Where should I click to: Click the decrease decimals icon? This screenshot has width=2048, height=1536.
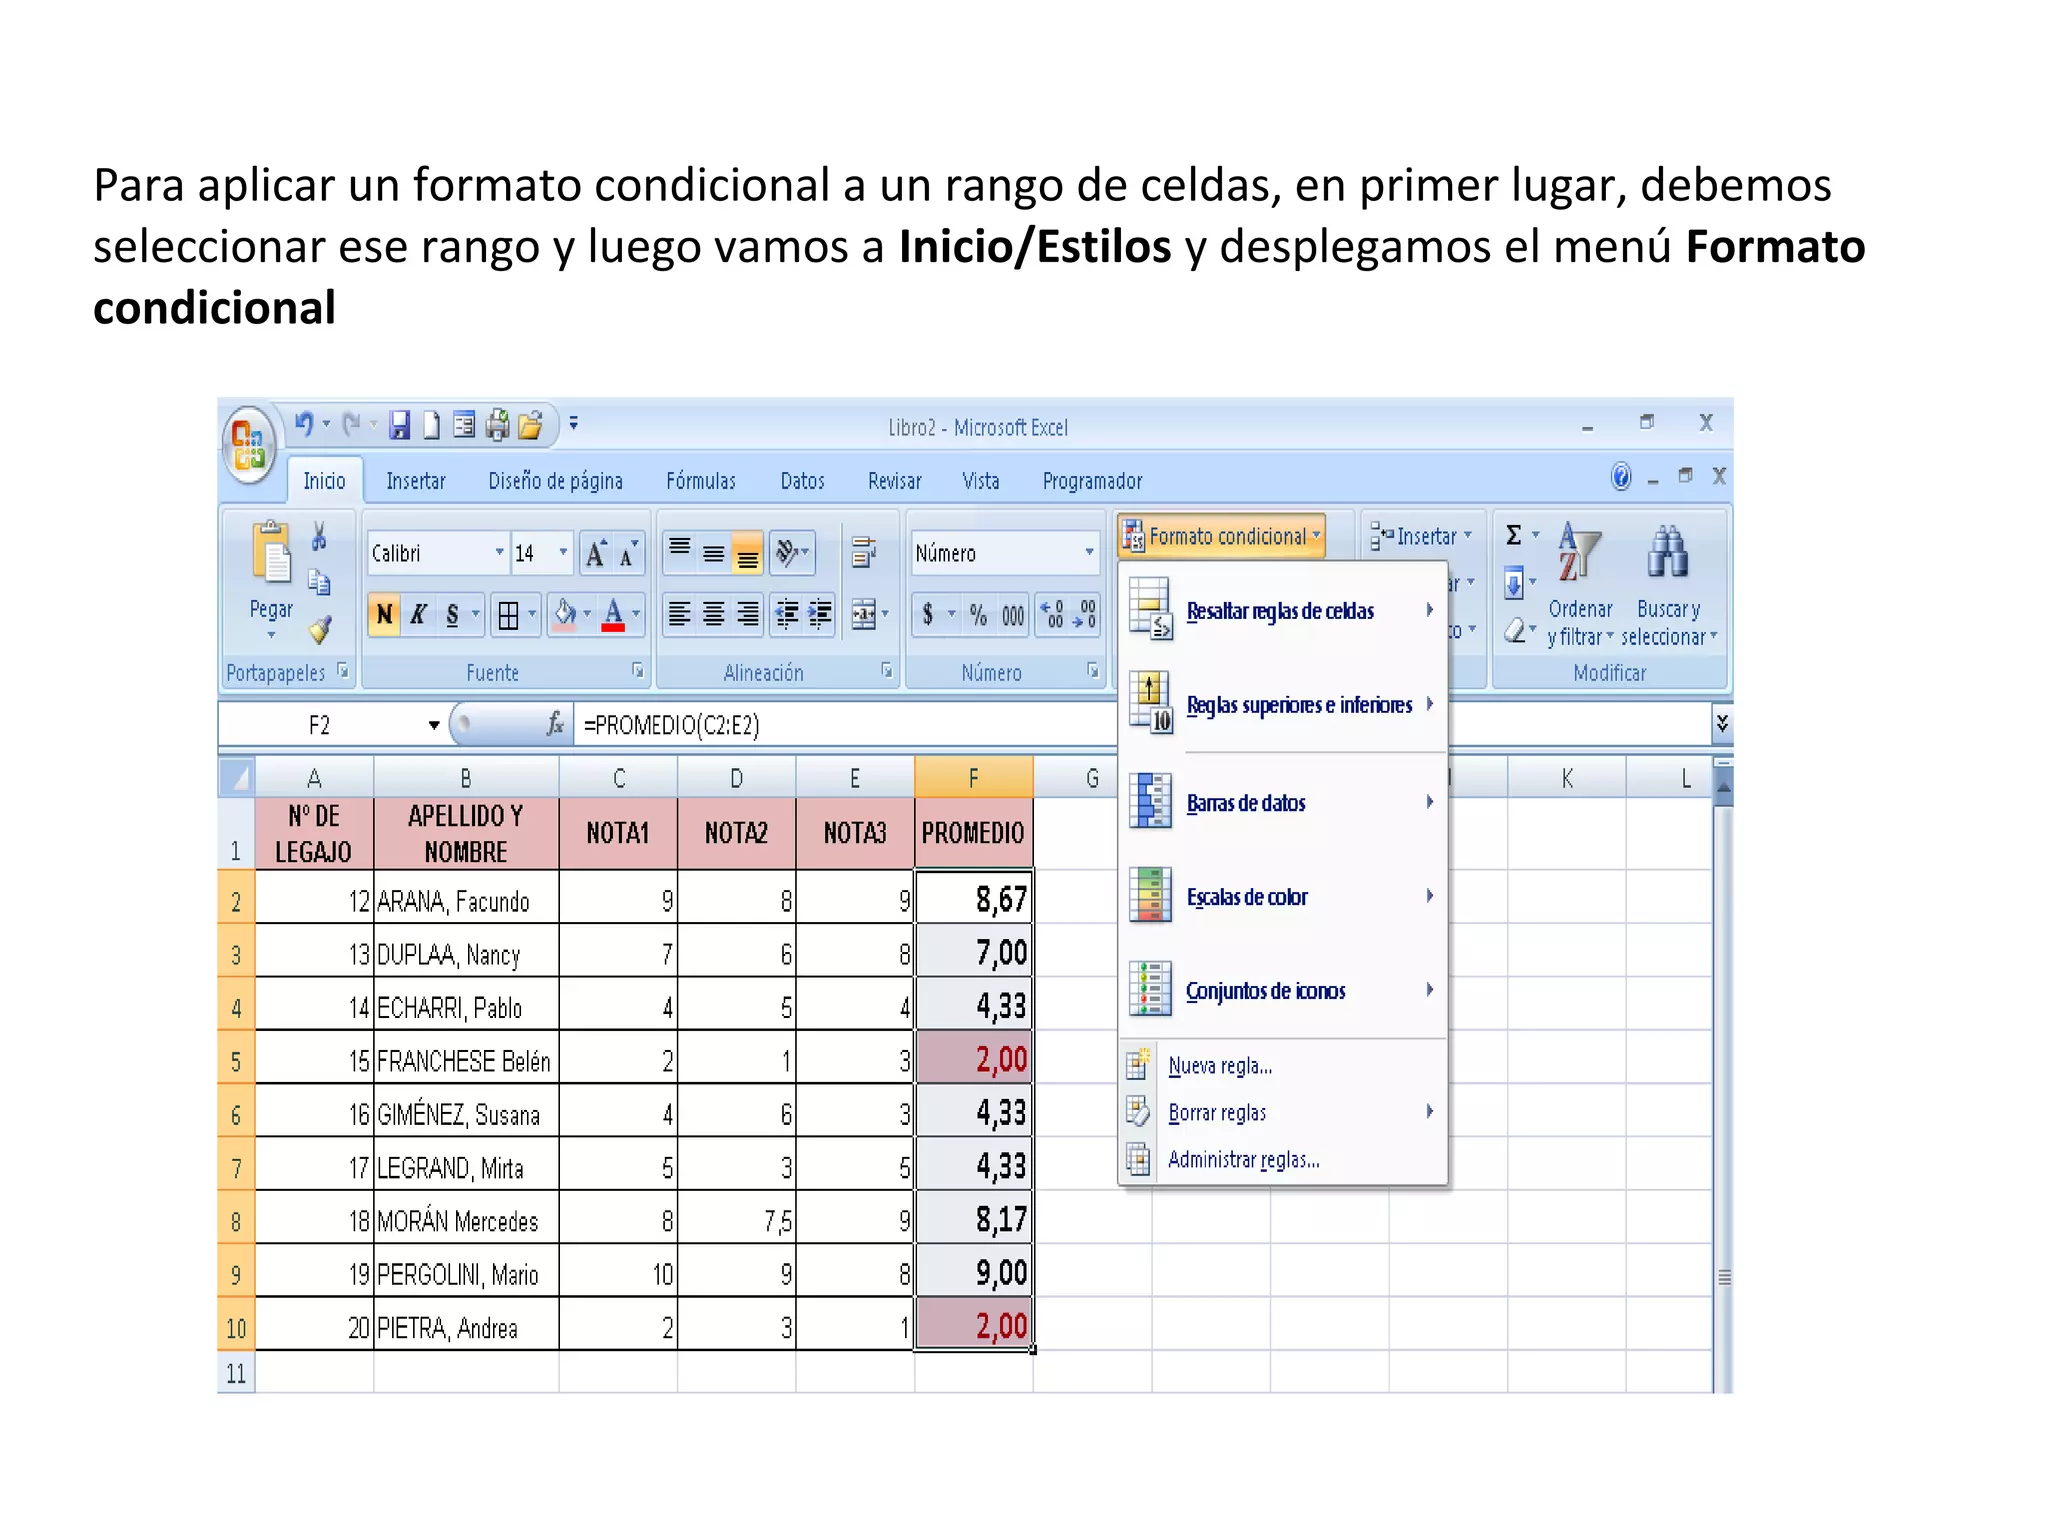pyautogui.click(x=1085, y=615)
